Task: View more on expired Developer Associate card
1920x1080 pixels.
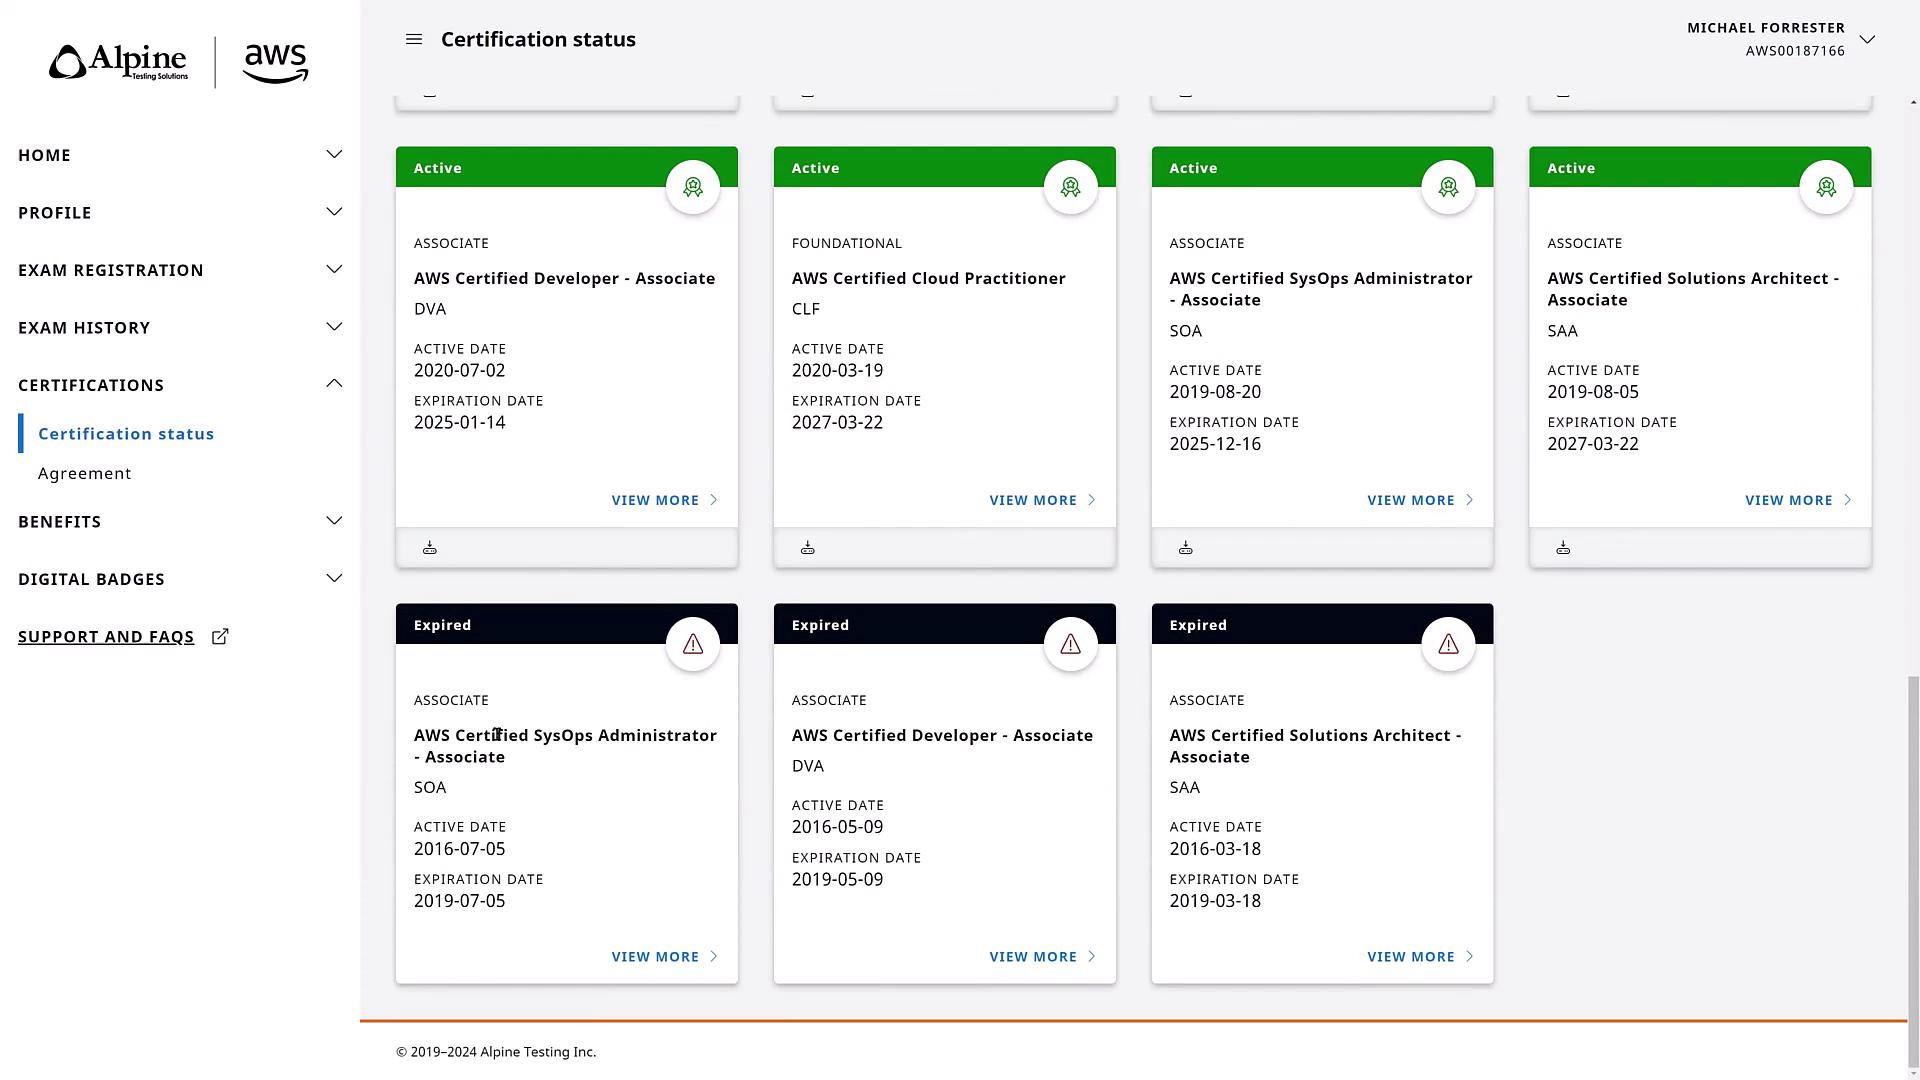Action: point(1042,957)
